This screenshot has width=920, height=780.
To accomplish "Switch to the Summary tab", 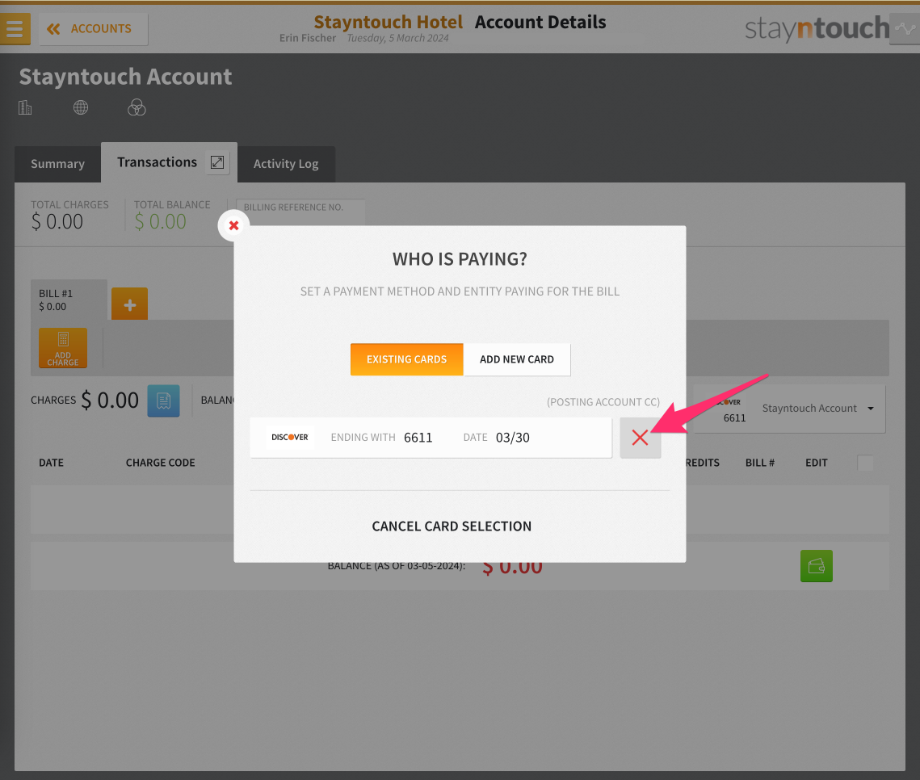I will click(x=58, y=164).
